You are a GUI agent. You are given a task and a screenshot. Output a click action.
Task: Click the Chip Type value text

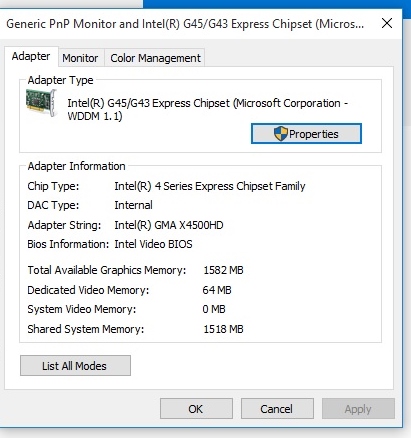tap(210, 186)
